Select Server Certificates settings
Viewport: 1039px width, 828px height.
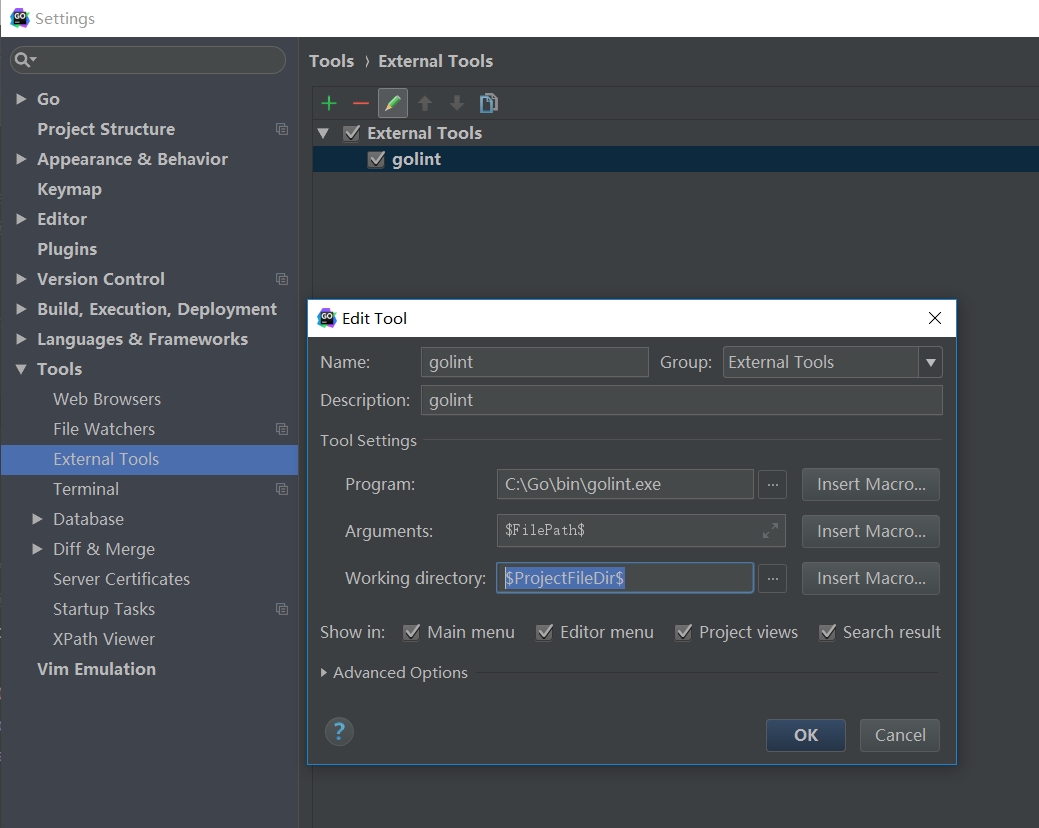[x=121, y=579]
